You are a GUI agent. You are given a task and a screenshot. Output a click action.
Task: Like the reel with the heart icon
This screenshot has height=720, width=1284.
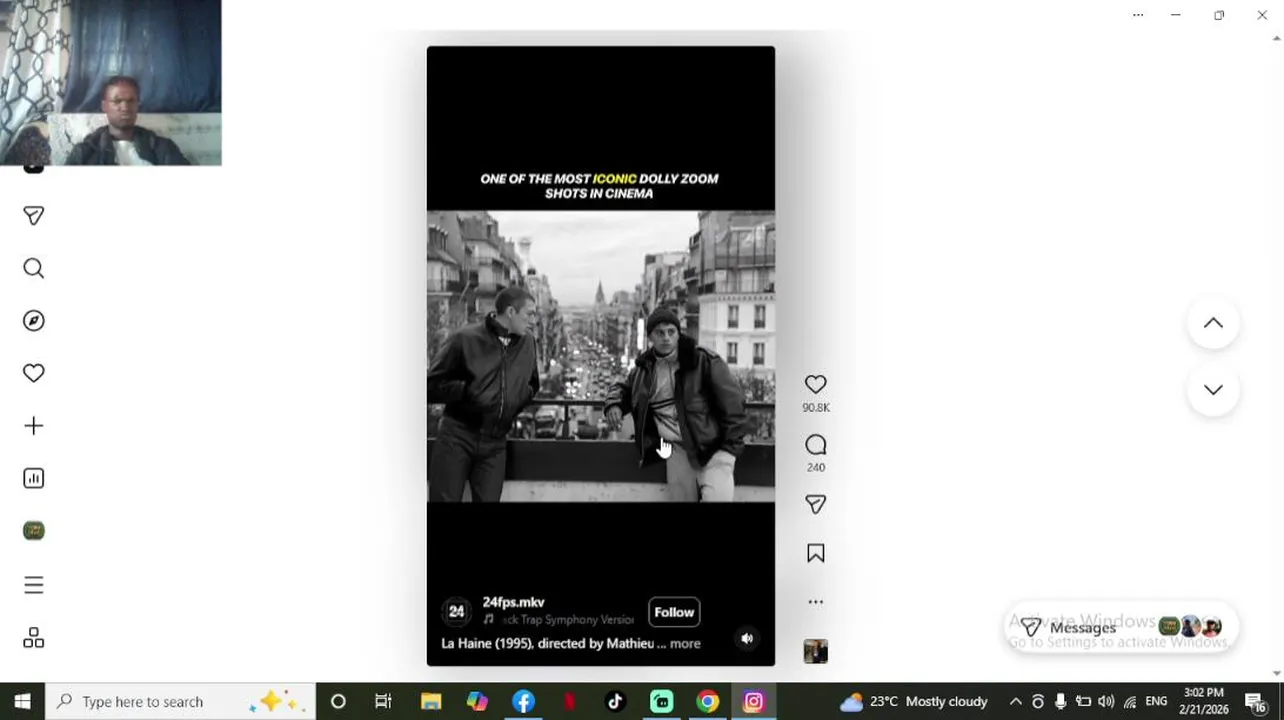click(x=815, y=384)
